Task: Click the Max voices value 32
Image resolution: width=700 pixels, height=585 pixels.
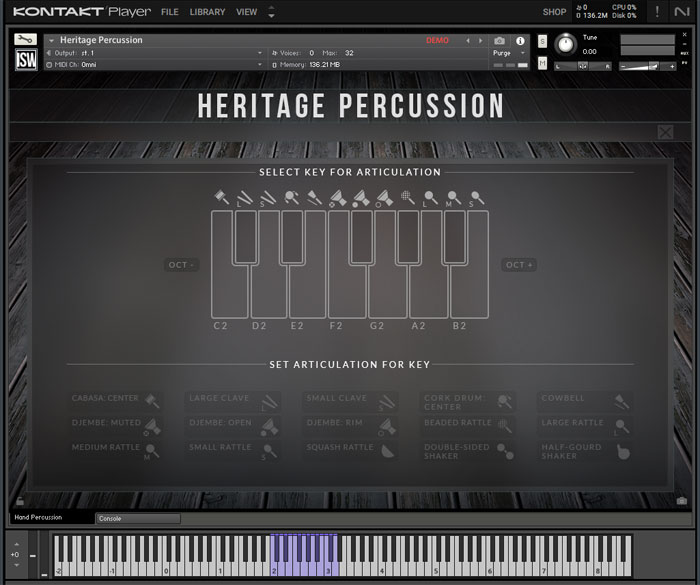Action: 349,53
